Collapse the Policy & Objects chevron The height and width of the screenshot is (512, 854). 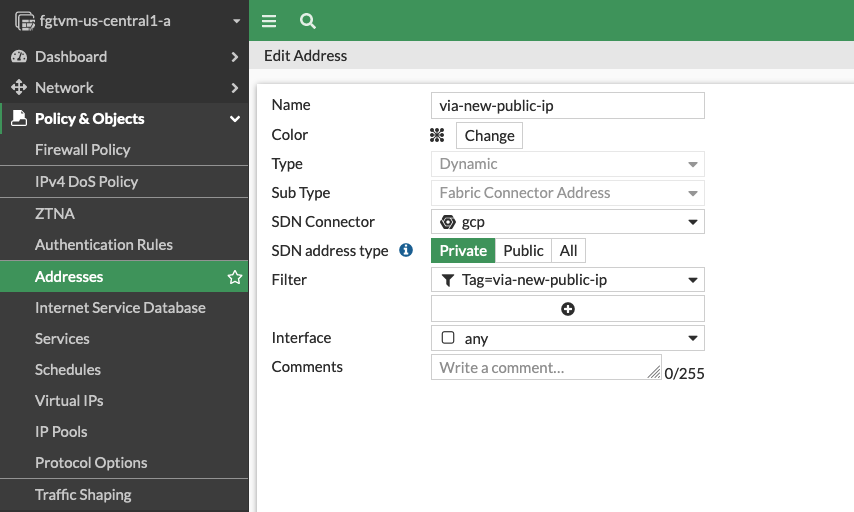point(235,119)
